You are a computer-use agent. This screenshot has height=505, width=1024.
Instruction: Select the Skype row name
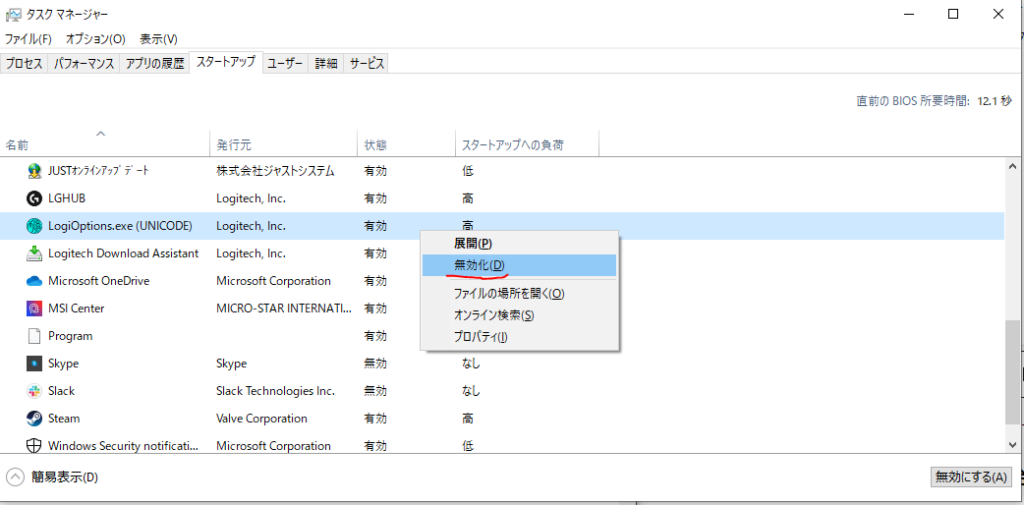click(63, 363)
